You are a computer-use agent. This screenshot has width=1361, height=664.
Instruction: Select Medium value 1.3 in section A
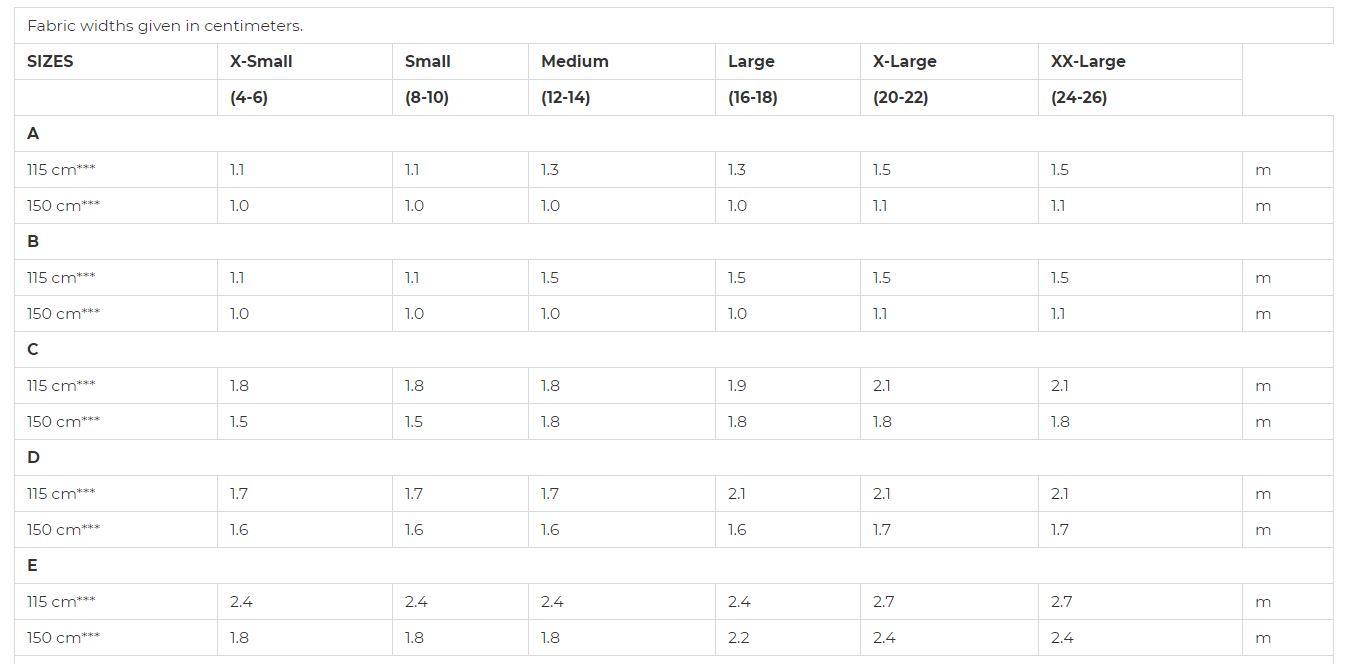pos(622,169)
